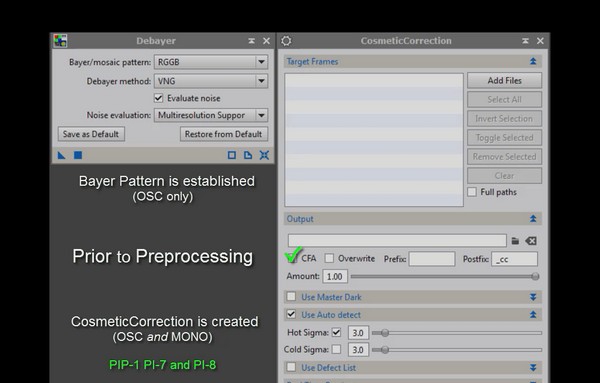Click the Debayer process icon in title bar
Image resolution: width=600 pixels, height=383 pixels.
pos(60,41)
